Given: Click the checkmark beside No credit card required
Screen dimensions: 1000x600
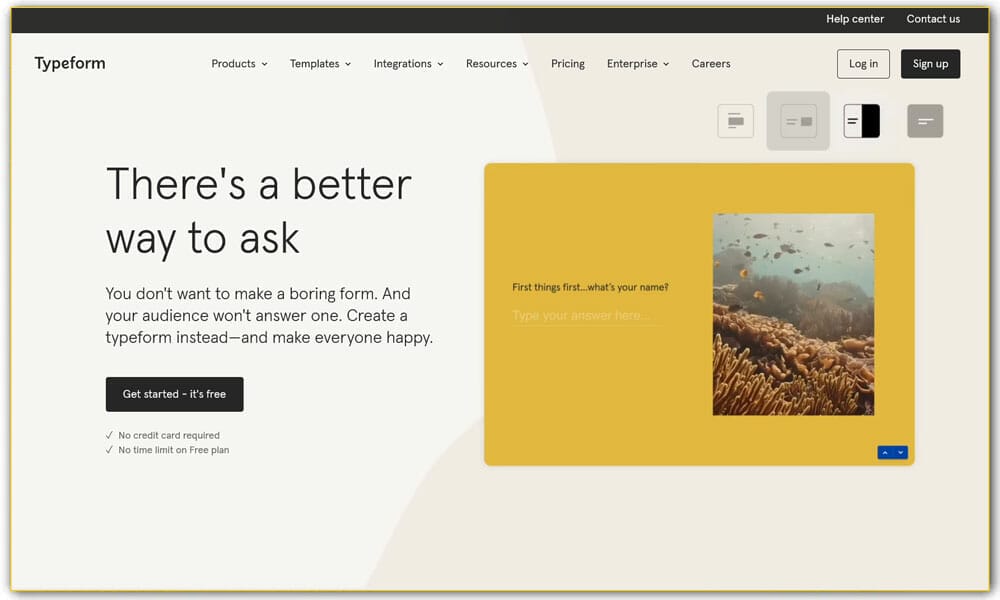Looking at the screenshot, I should coord(110,435).
